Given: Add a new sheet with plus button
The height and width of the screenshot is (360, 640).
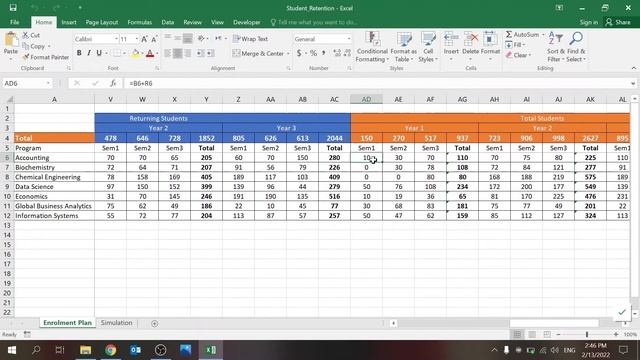Looking at the screenshot, I should 154,323.
